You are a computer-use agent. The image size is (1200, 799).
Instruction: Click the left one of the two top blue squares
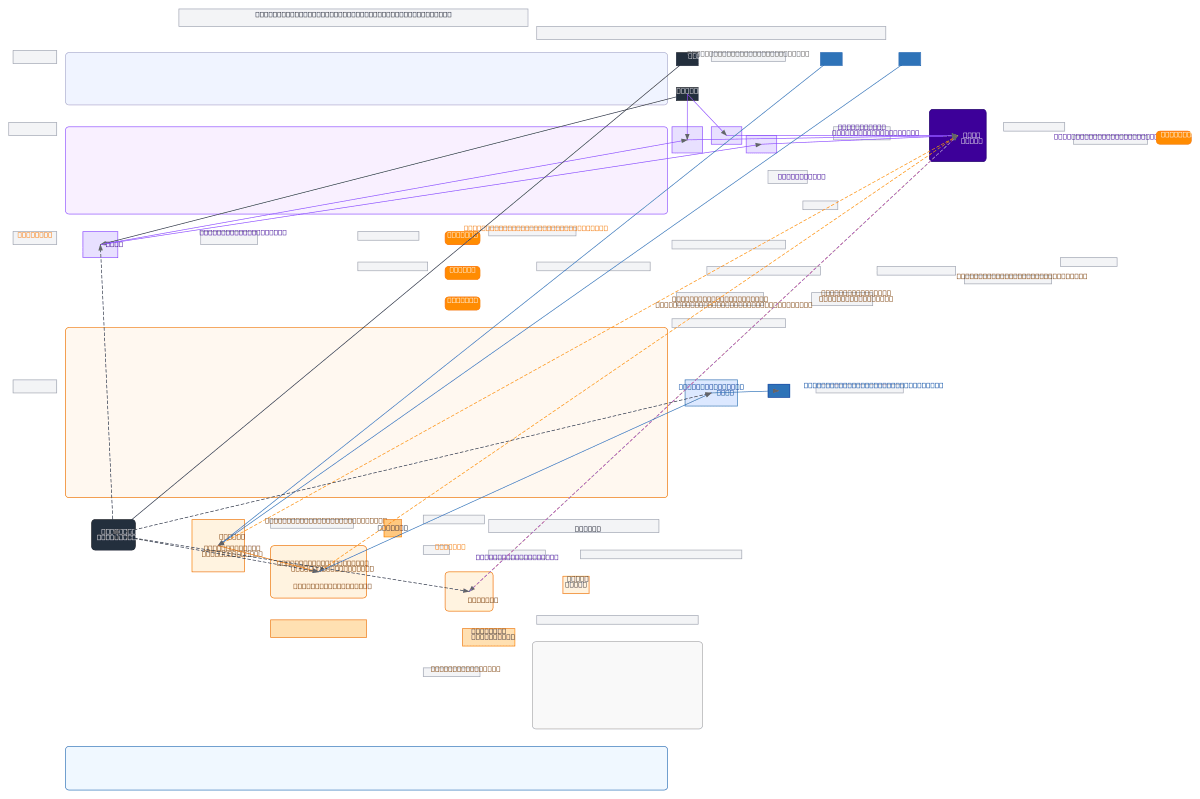831,59
